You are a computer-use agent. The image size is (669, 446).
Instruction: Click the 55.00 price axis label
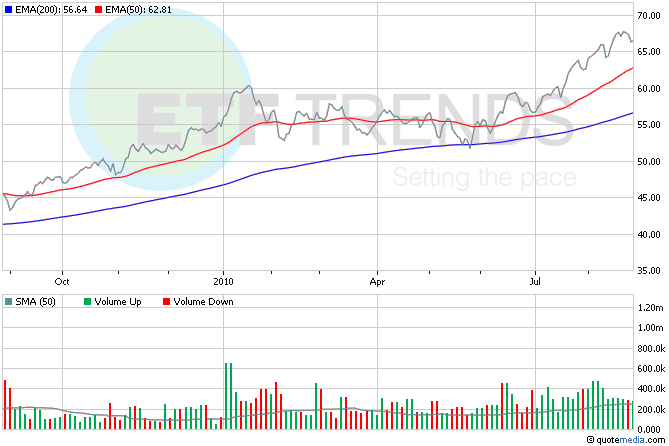(x=649, y=125)
